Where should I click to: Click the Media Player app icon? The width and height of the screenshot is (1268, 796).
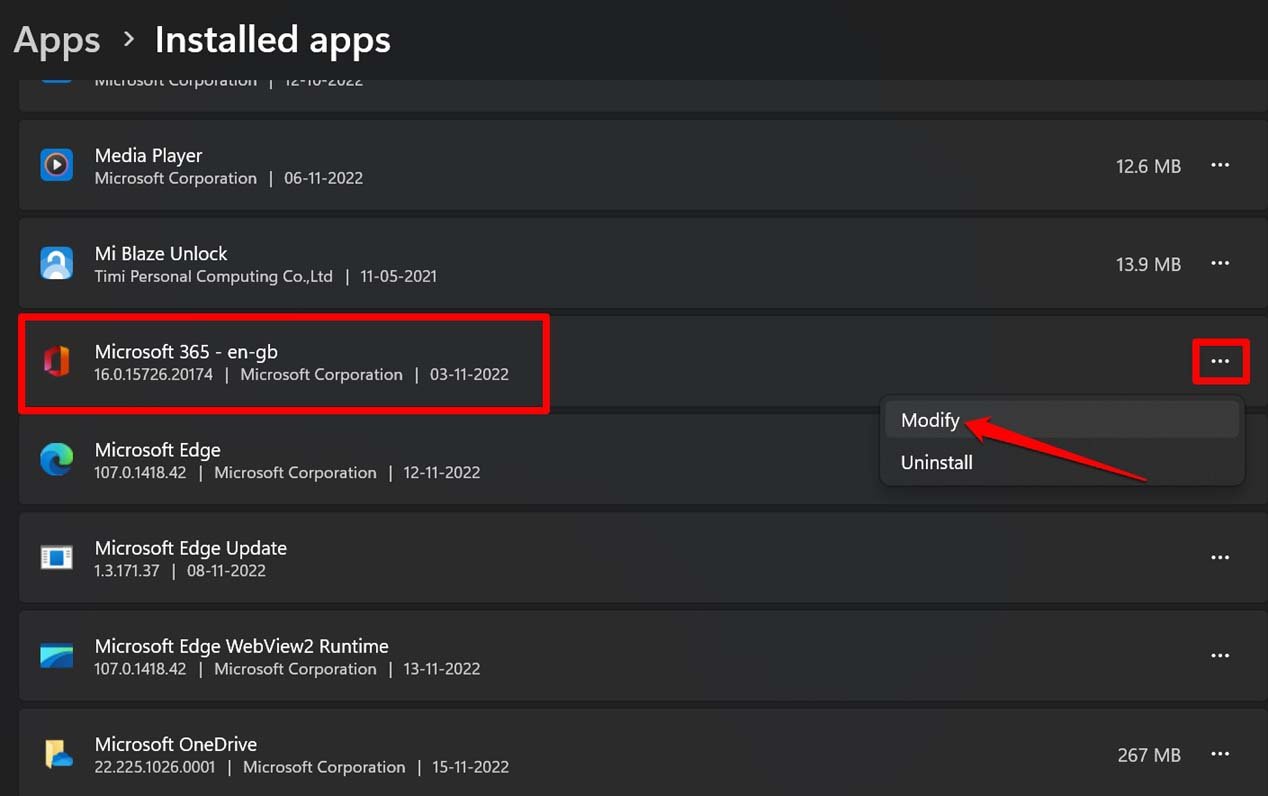(57, 165)
